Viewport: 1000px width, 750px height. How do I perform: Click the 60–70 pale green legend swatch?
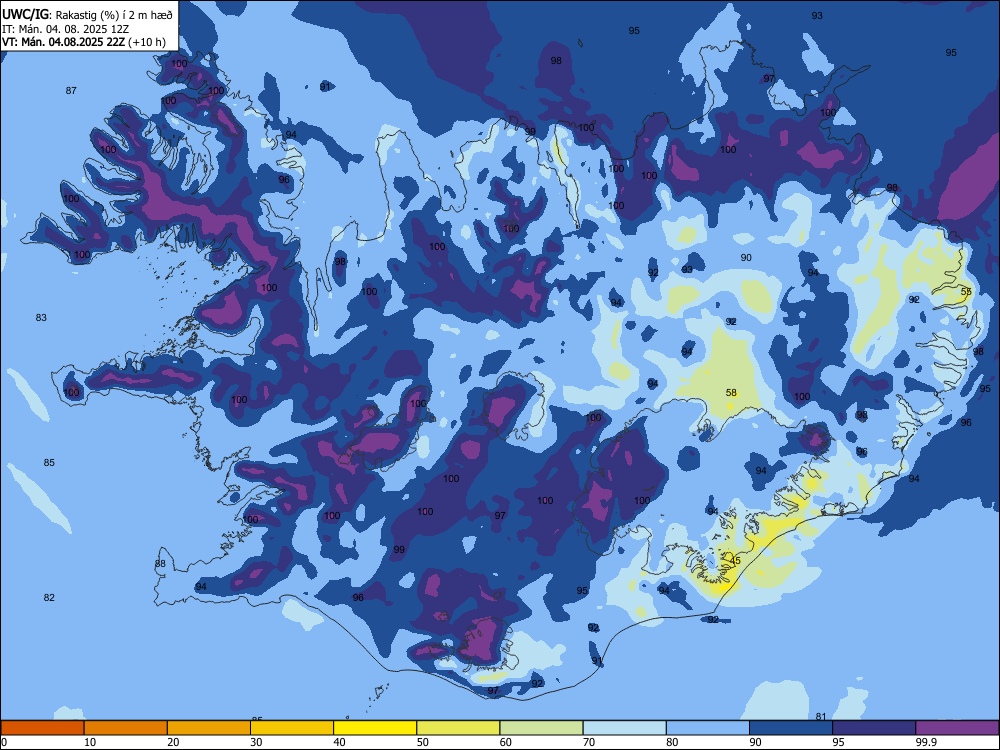pyautogui.click(x=541, y=728)
